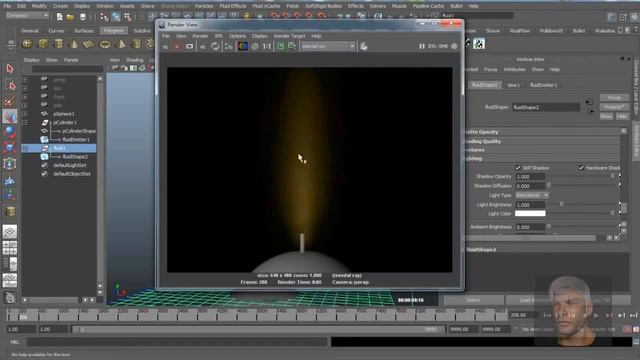Screen dimensions: 640x360
Task: Select fluidShape2 in the Outliner
Action: (x=75, y=157)
